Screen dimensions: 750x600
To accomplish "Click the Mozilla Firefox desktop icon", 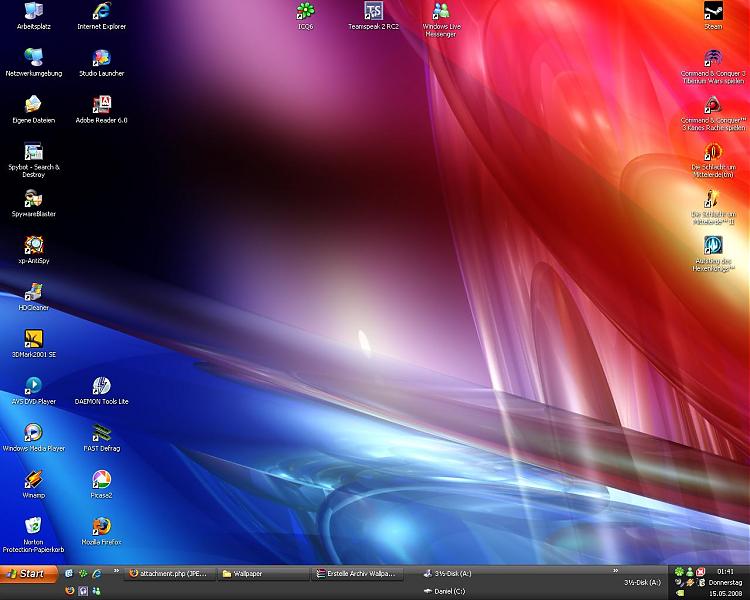I will coord(101,526).
